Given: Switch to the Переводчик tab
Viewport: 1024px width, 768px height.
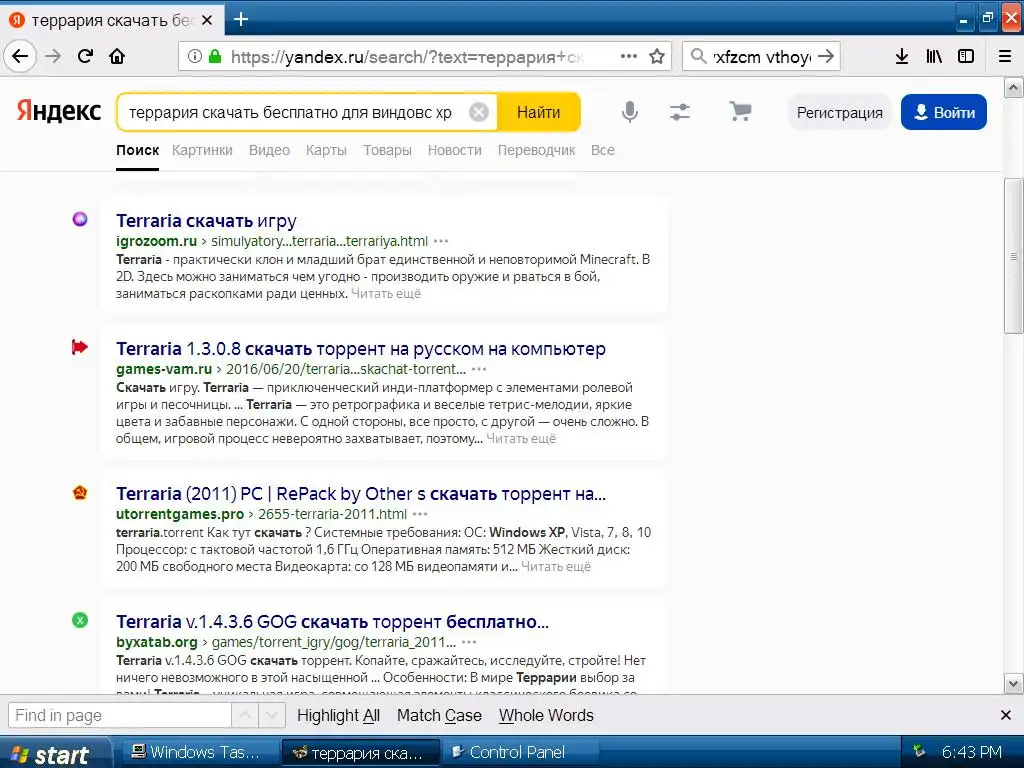Looking at the screenshot, I should (x=536, y=150).
